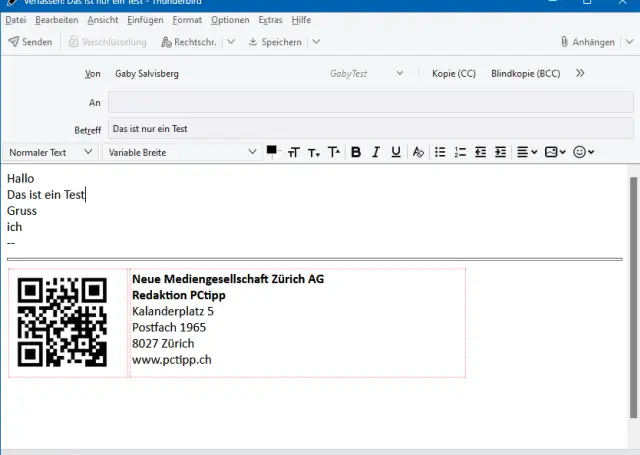Toggle bold formatting
This screenshot has width=640, height=455.
tap(356, 152)
